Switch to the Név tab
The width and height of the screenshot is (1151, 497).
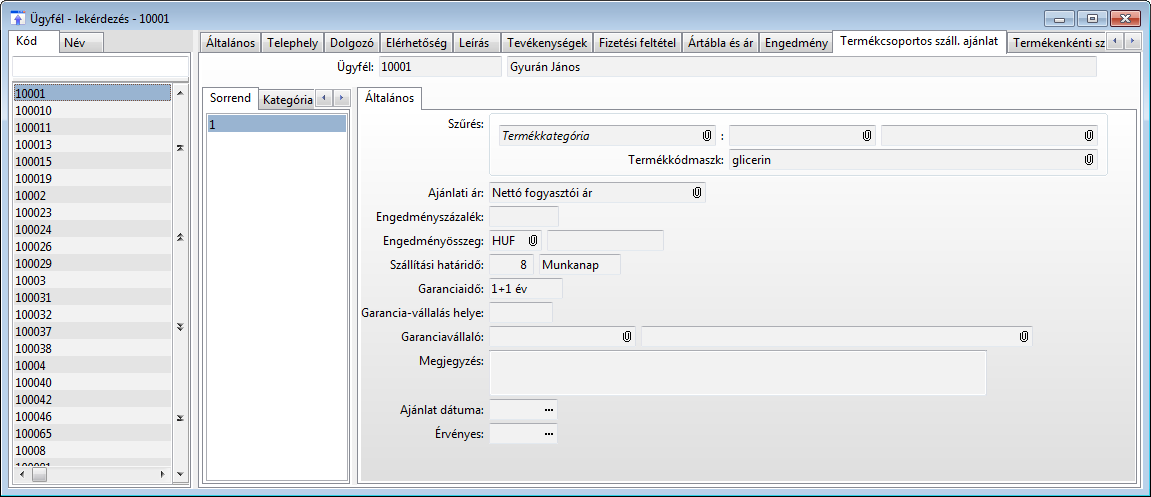(x=81, y=43)
